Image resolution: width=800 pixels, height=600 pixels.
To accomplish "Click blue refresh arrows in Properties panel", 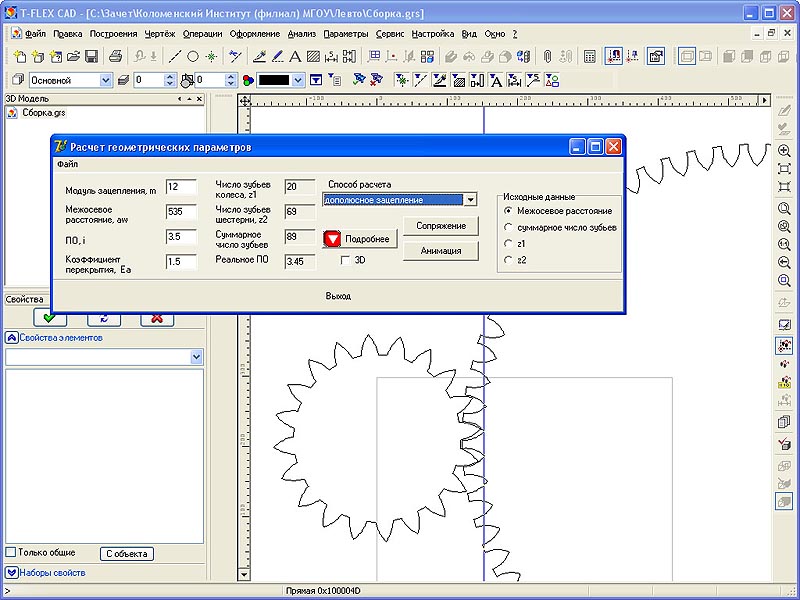I will (104, 317).
